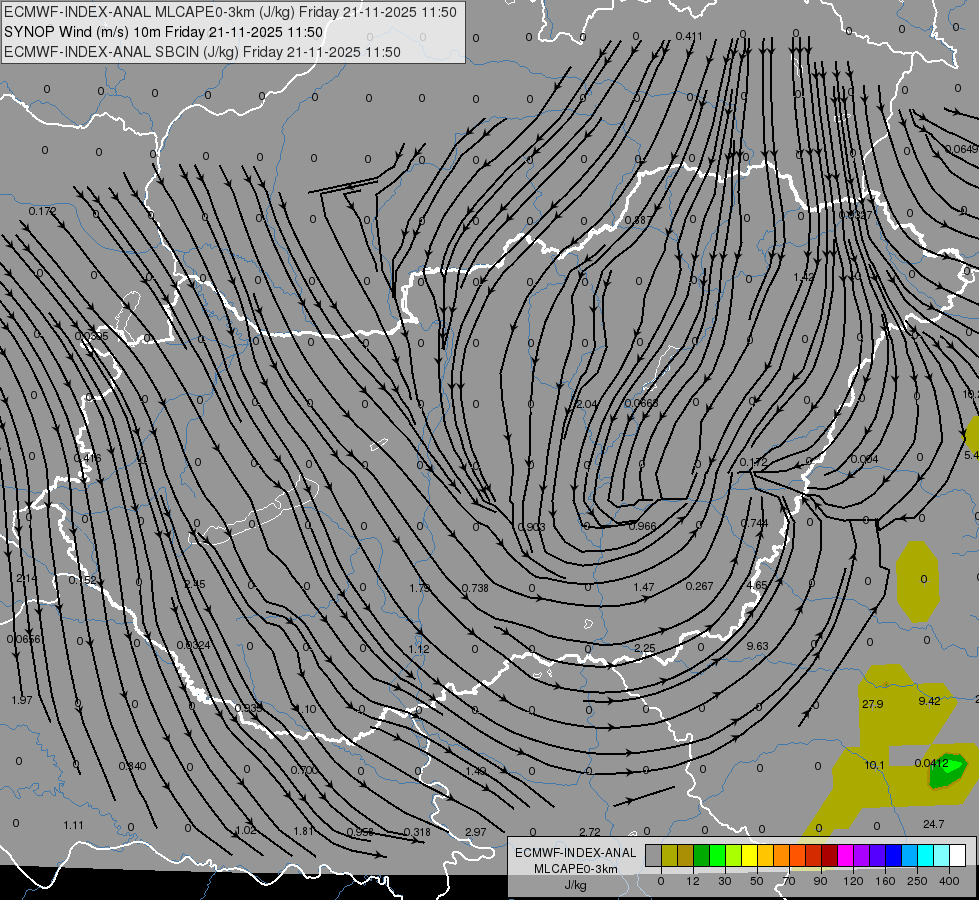Click the map value 0.152
The height and width of the screenshot is (900, 979).
tap(82, 580)
